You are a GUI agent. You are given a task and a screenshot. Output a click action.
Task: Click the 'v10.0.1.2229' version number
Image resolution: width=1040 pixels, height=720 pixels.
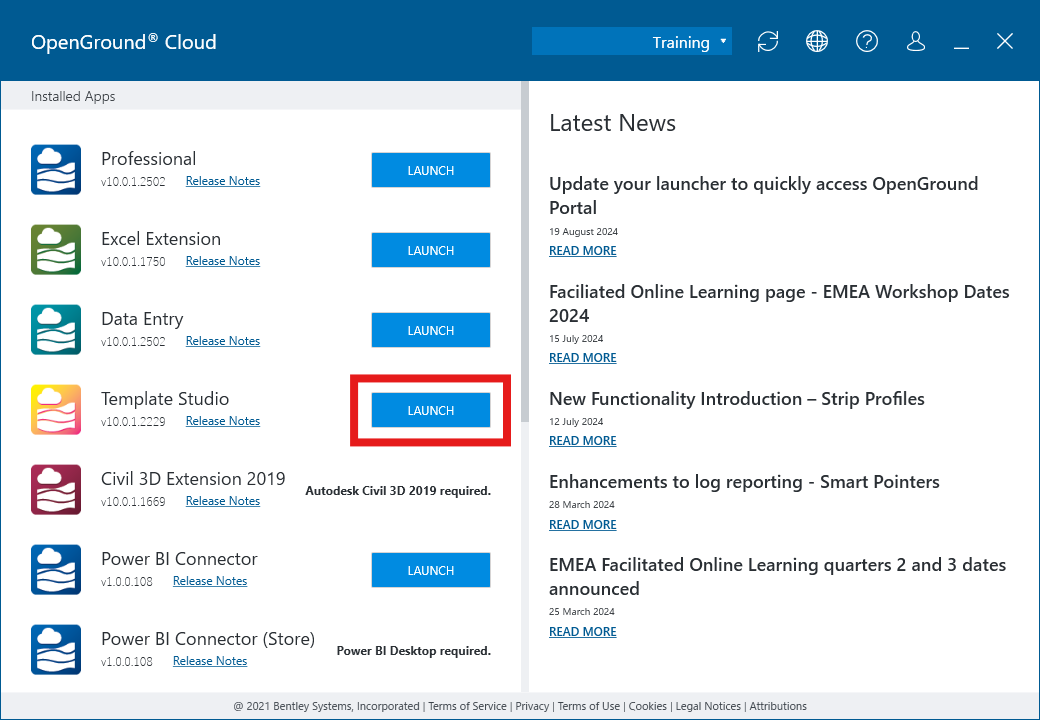pyautogui.click(x=133, y=421)
